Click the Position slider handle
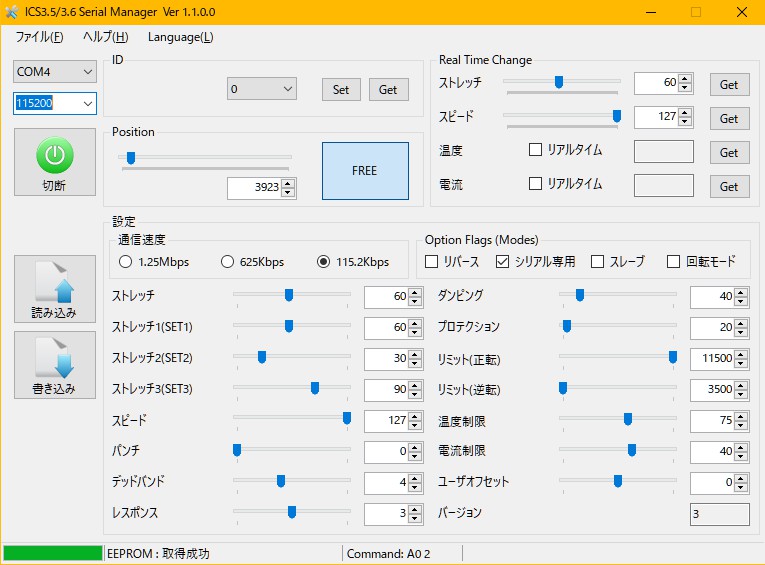765x565 pixels. (131, 158)
